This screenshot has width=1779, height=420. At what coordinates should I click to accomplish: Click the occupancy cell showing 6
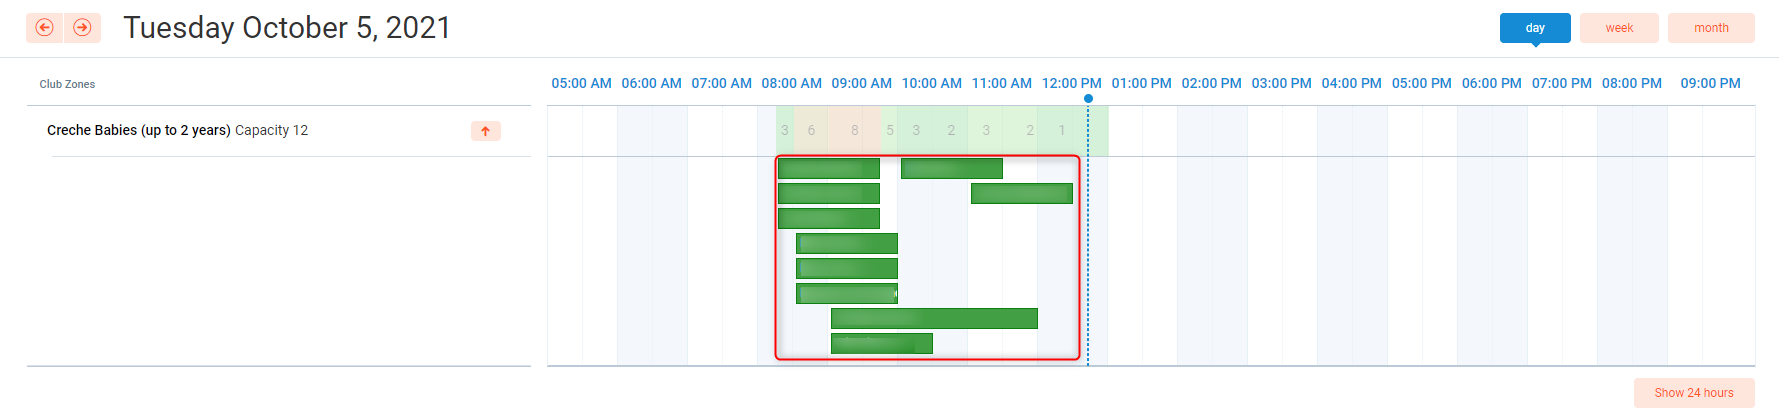click(x=811, y=130)
